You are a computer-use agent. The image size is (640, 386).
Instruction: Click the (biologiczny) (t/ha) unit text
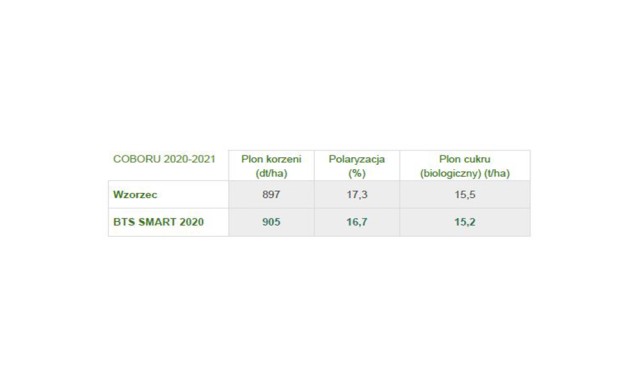[465, 173]
